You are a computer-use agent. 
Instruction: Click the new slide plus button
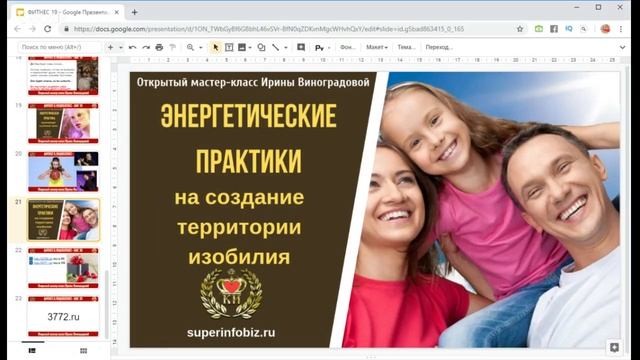pos(110,47)
